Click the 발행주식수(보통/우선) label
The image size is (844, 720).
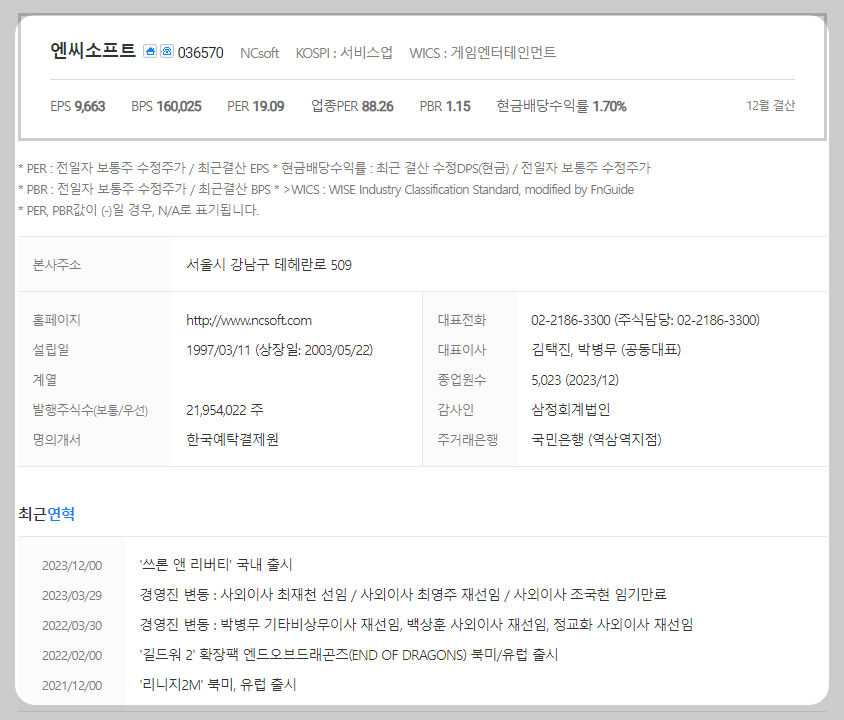(x=90, y=411)
